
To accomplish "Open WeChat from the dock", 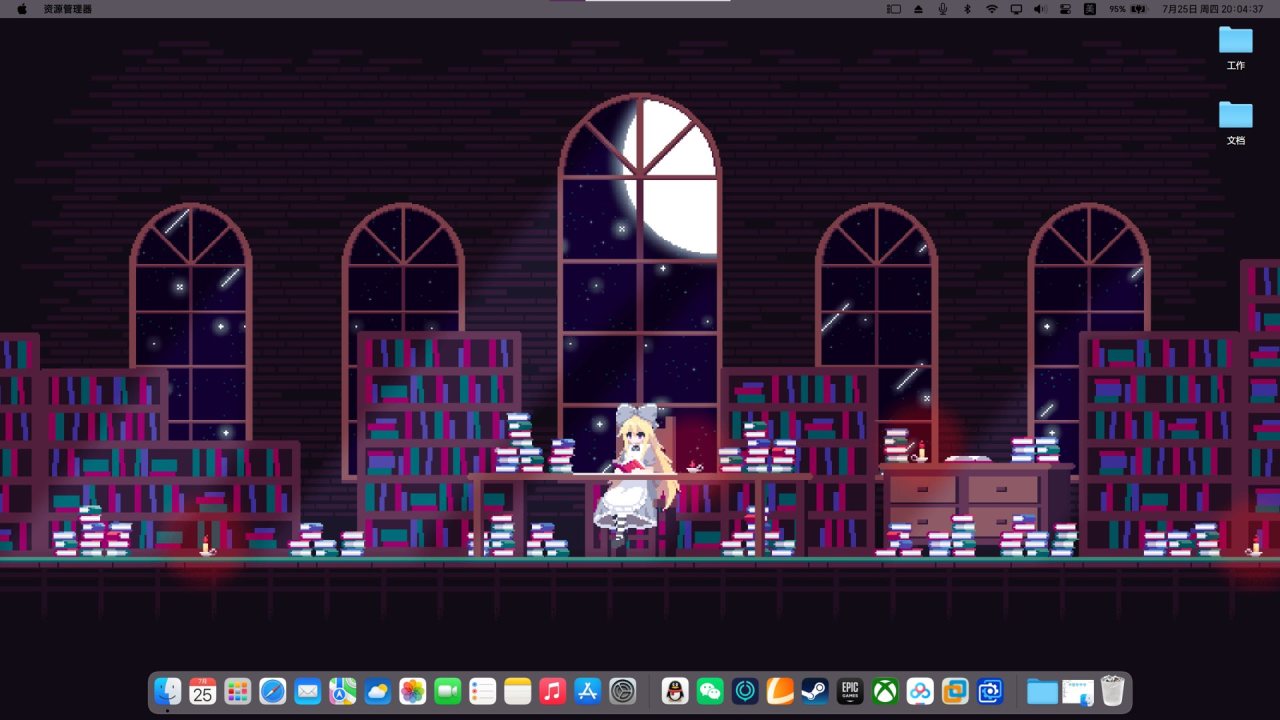I will pyautogui.click(x=710, y=691).
